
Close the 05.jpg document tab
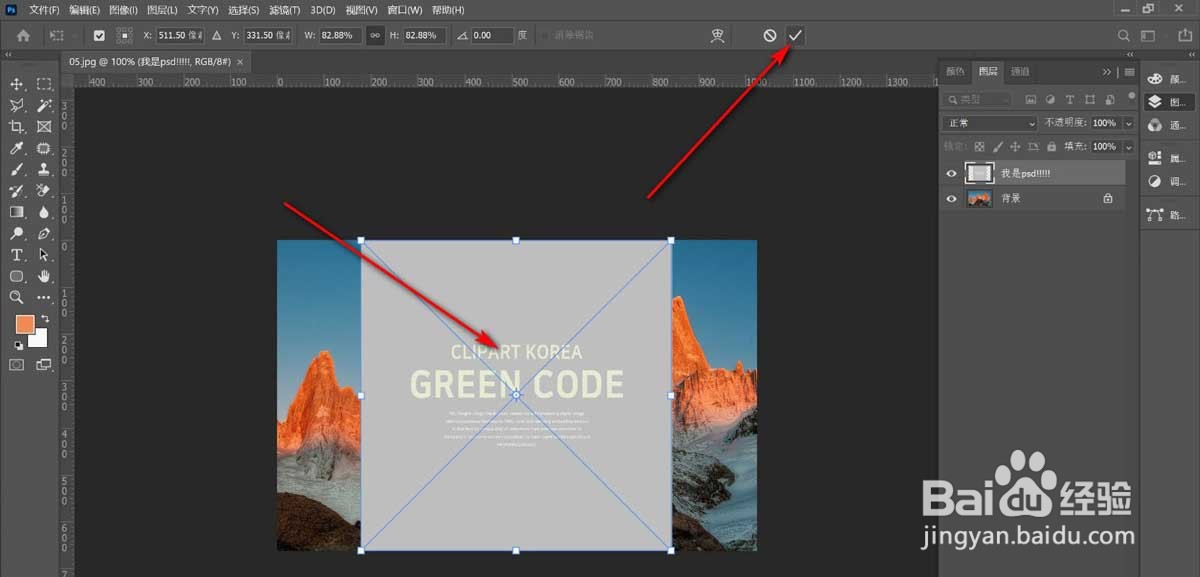pos(241,61)
